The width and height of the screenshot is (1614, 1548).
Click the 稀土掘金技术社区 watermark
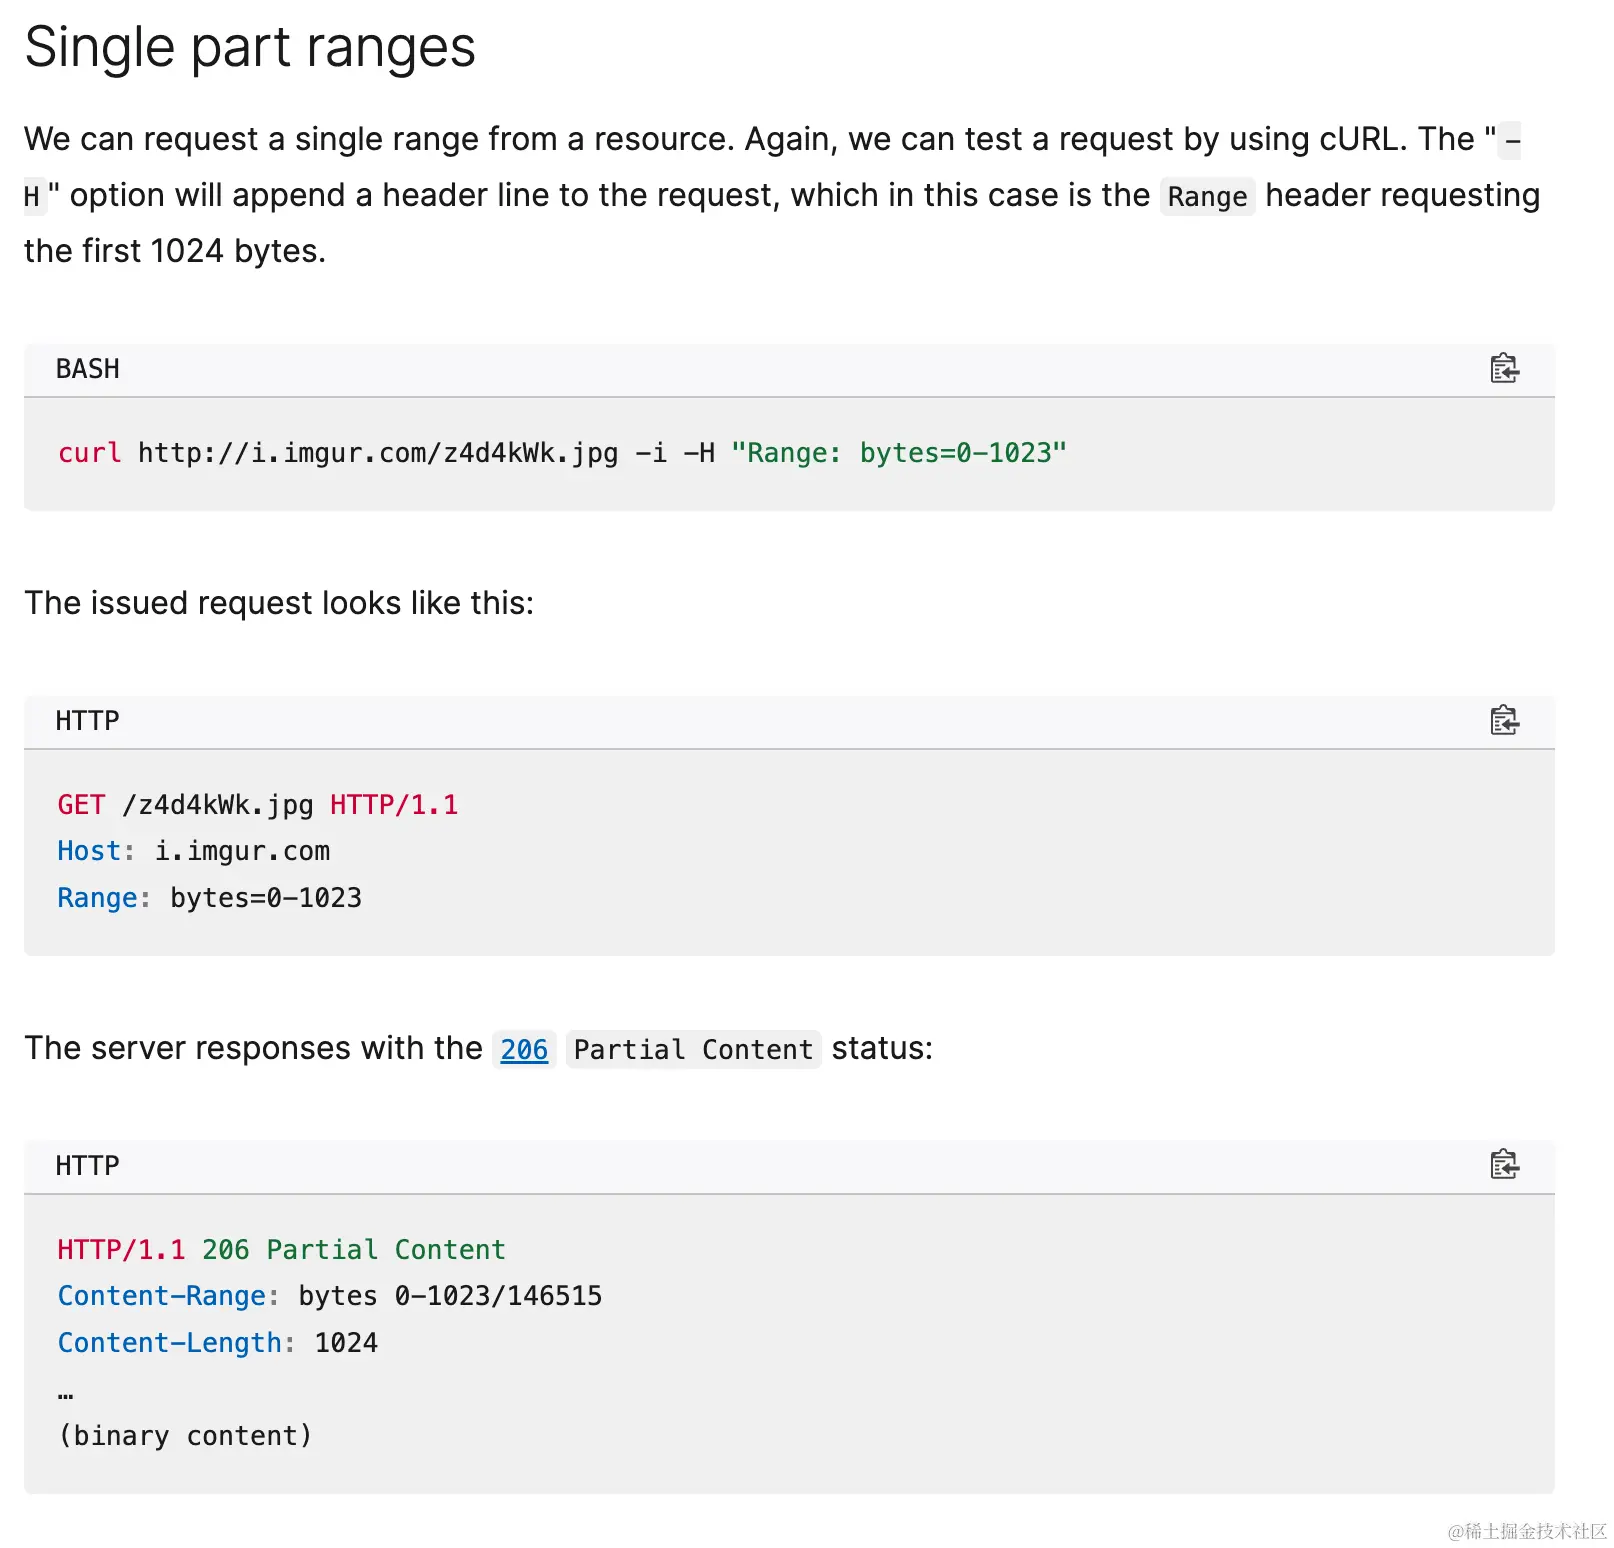1526,1531
